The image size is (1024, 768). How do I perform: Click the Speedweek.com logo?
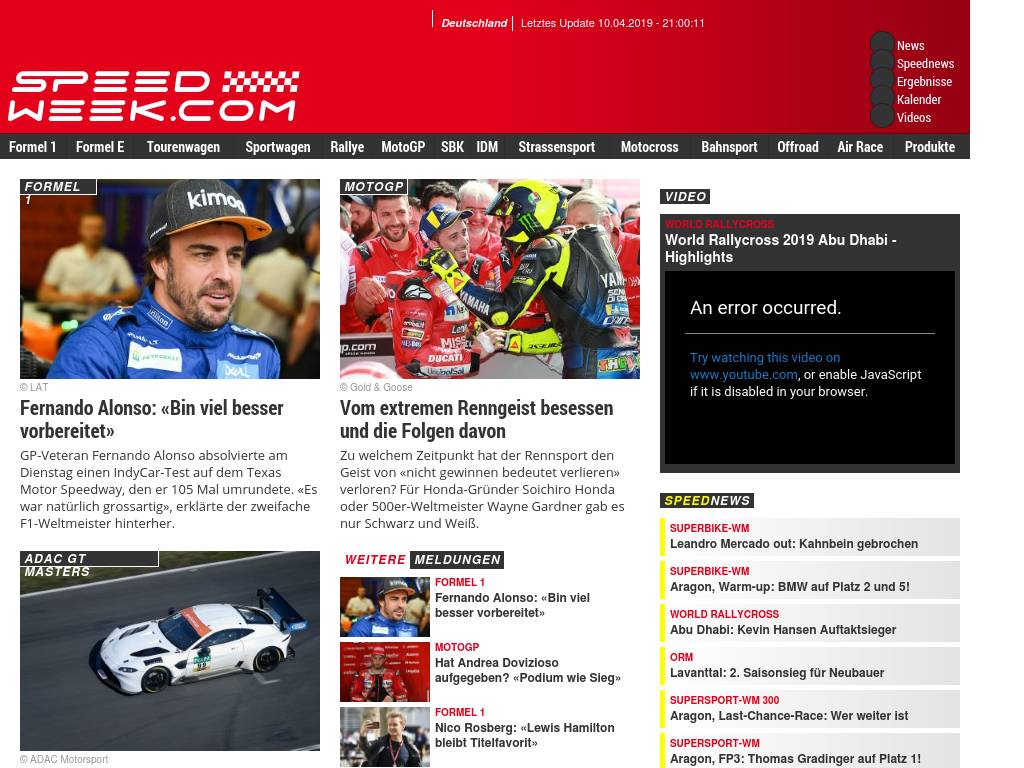pyautogui.click(x=154, y=97)
